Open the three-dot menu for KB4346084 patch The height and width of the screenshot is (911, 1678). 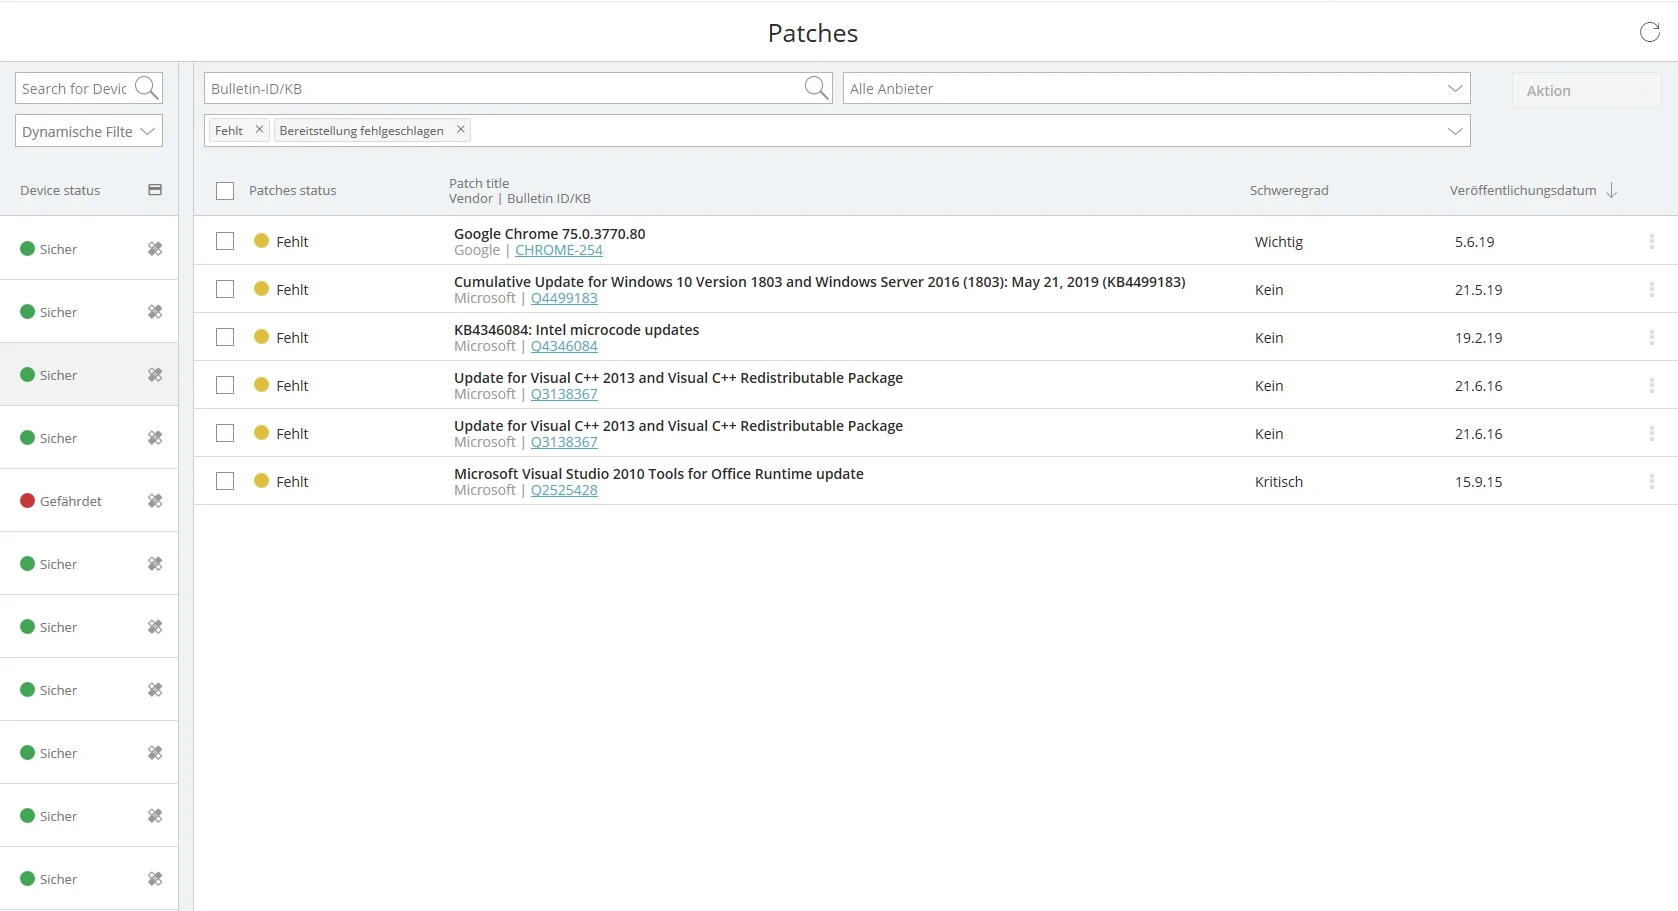tap(1651, 338)
